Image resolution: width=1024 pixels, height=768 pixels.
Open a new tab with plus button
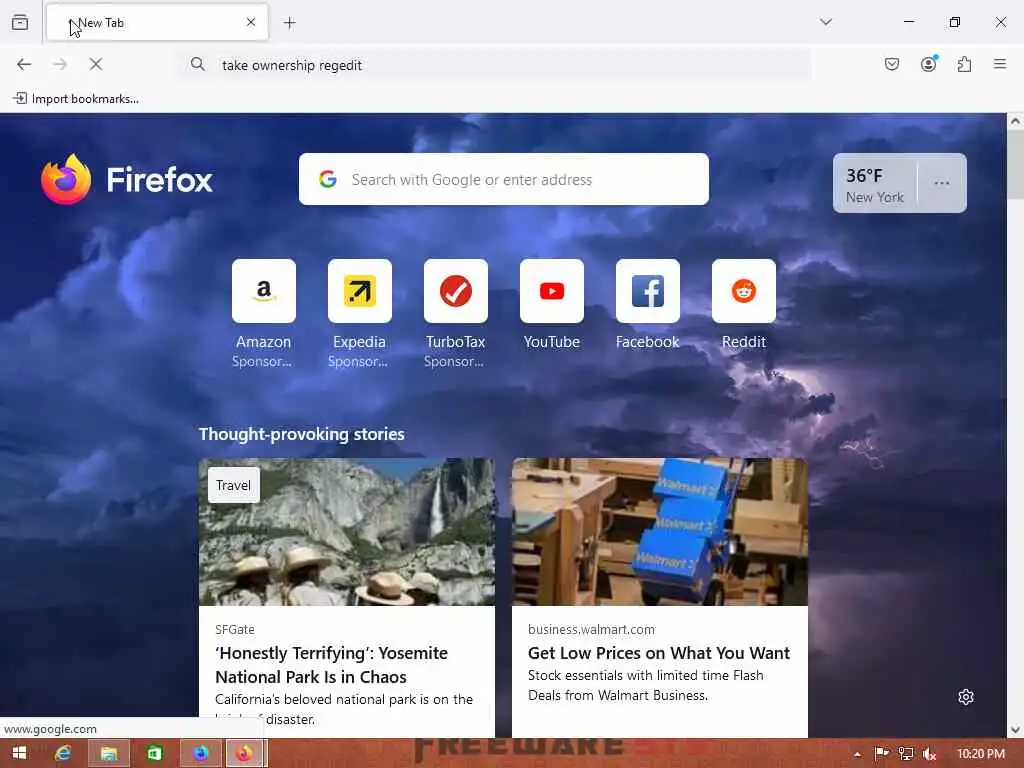tap(290, 23)
